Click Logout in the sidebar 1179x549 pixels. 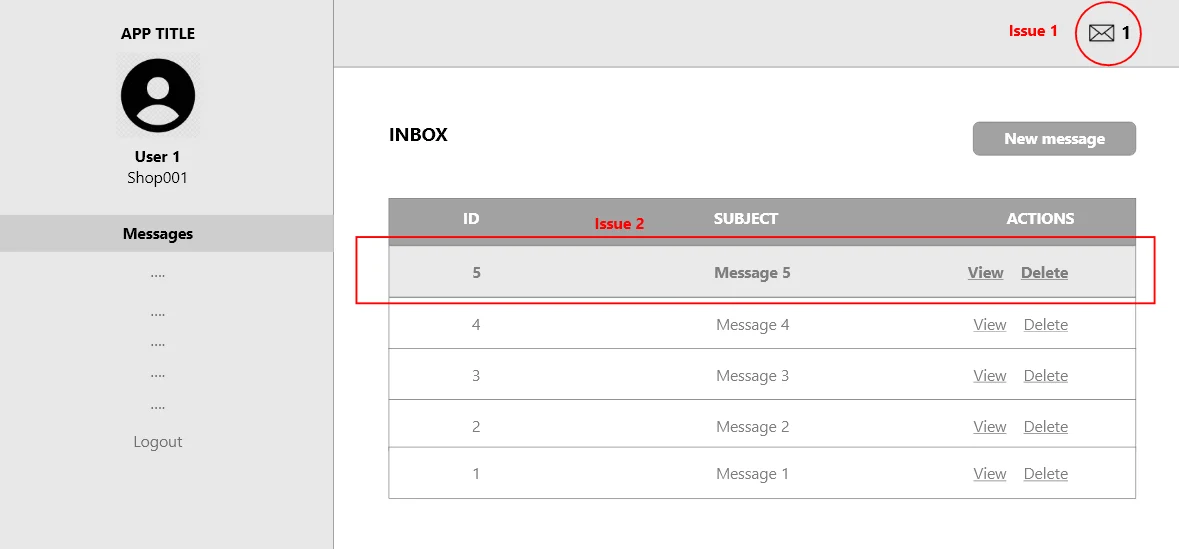[158, 441]
